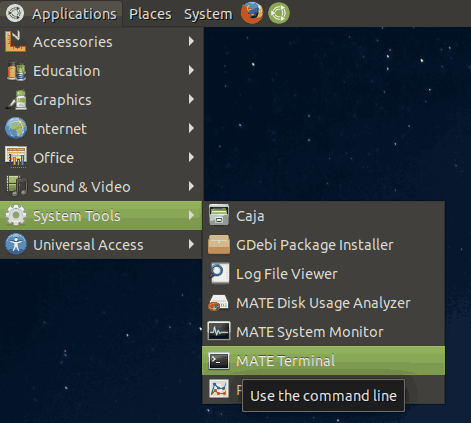Click the Sound & Video film icon

(16, 186)
